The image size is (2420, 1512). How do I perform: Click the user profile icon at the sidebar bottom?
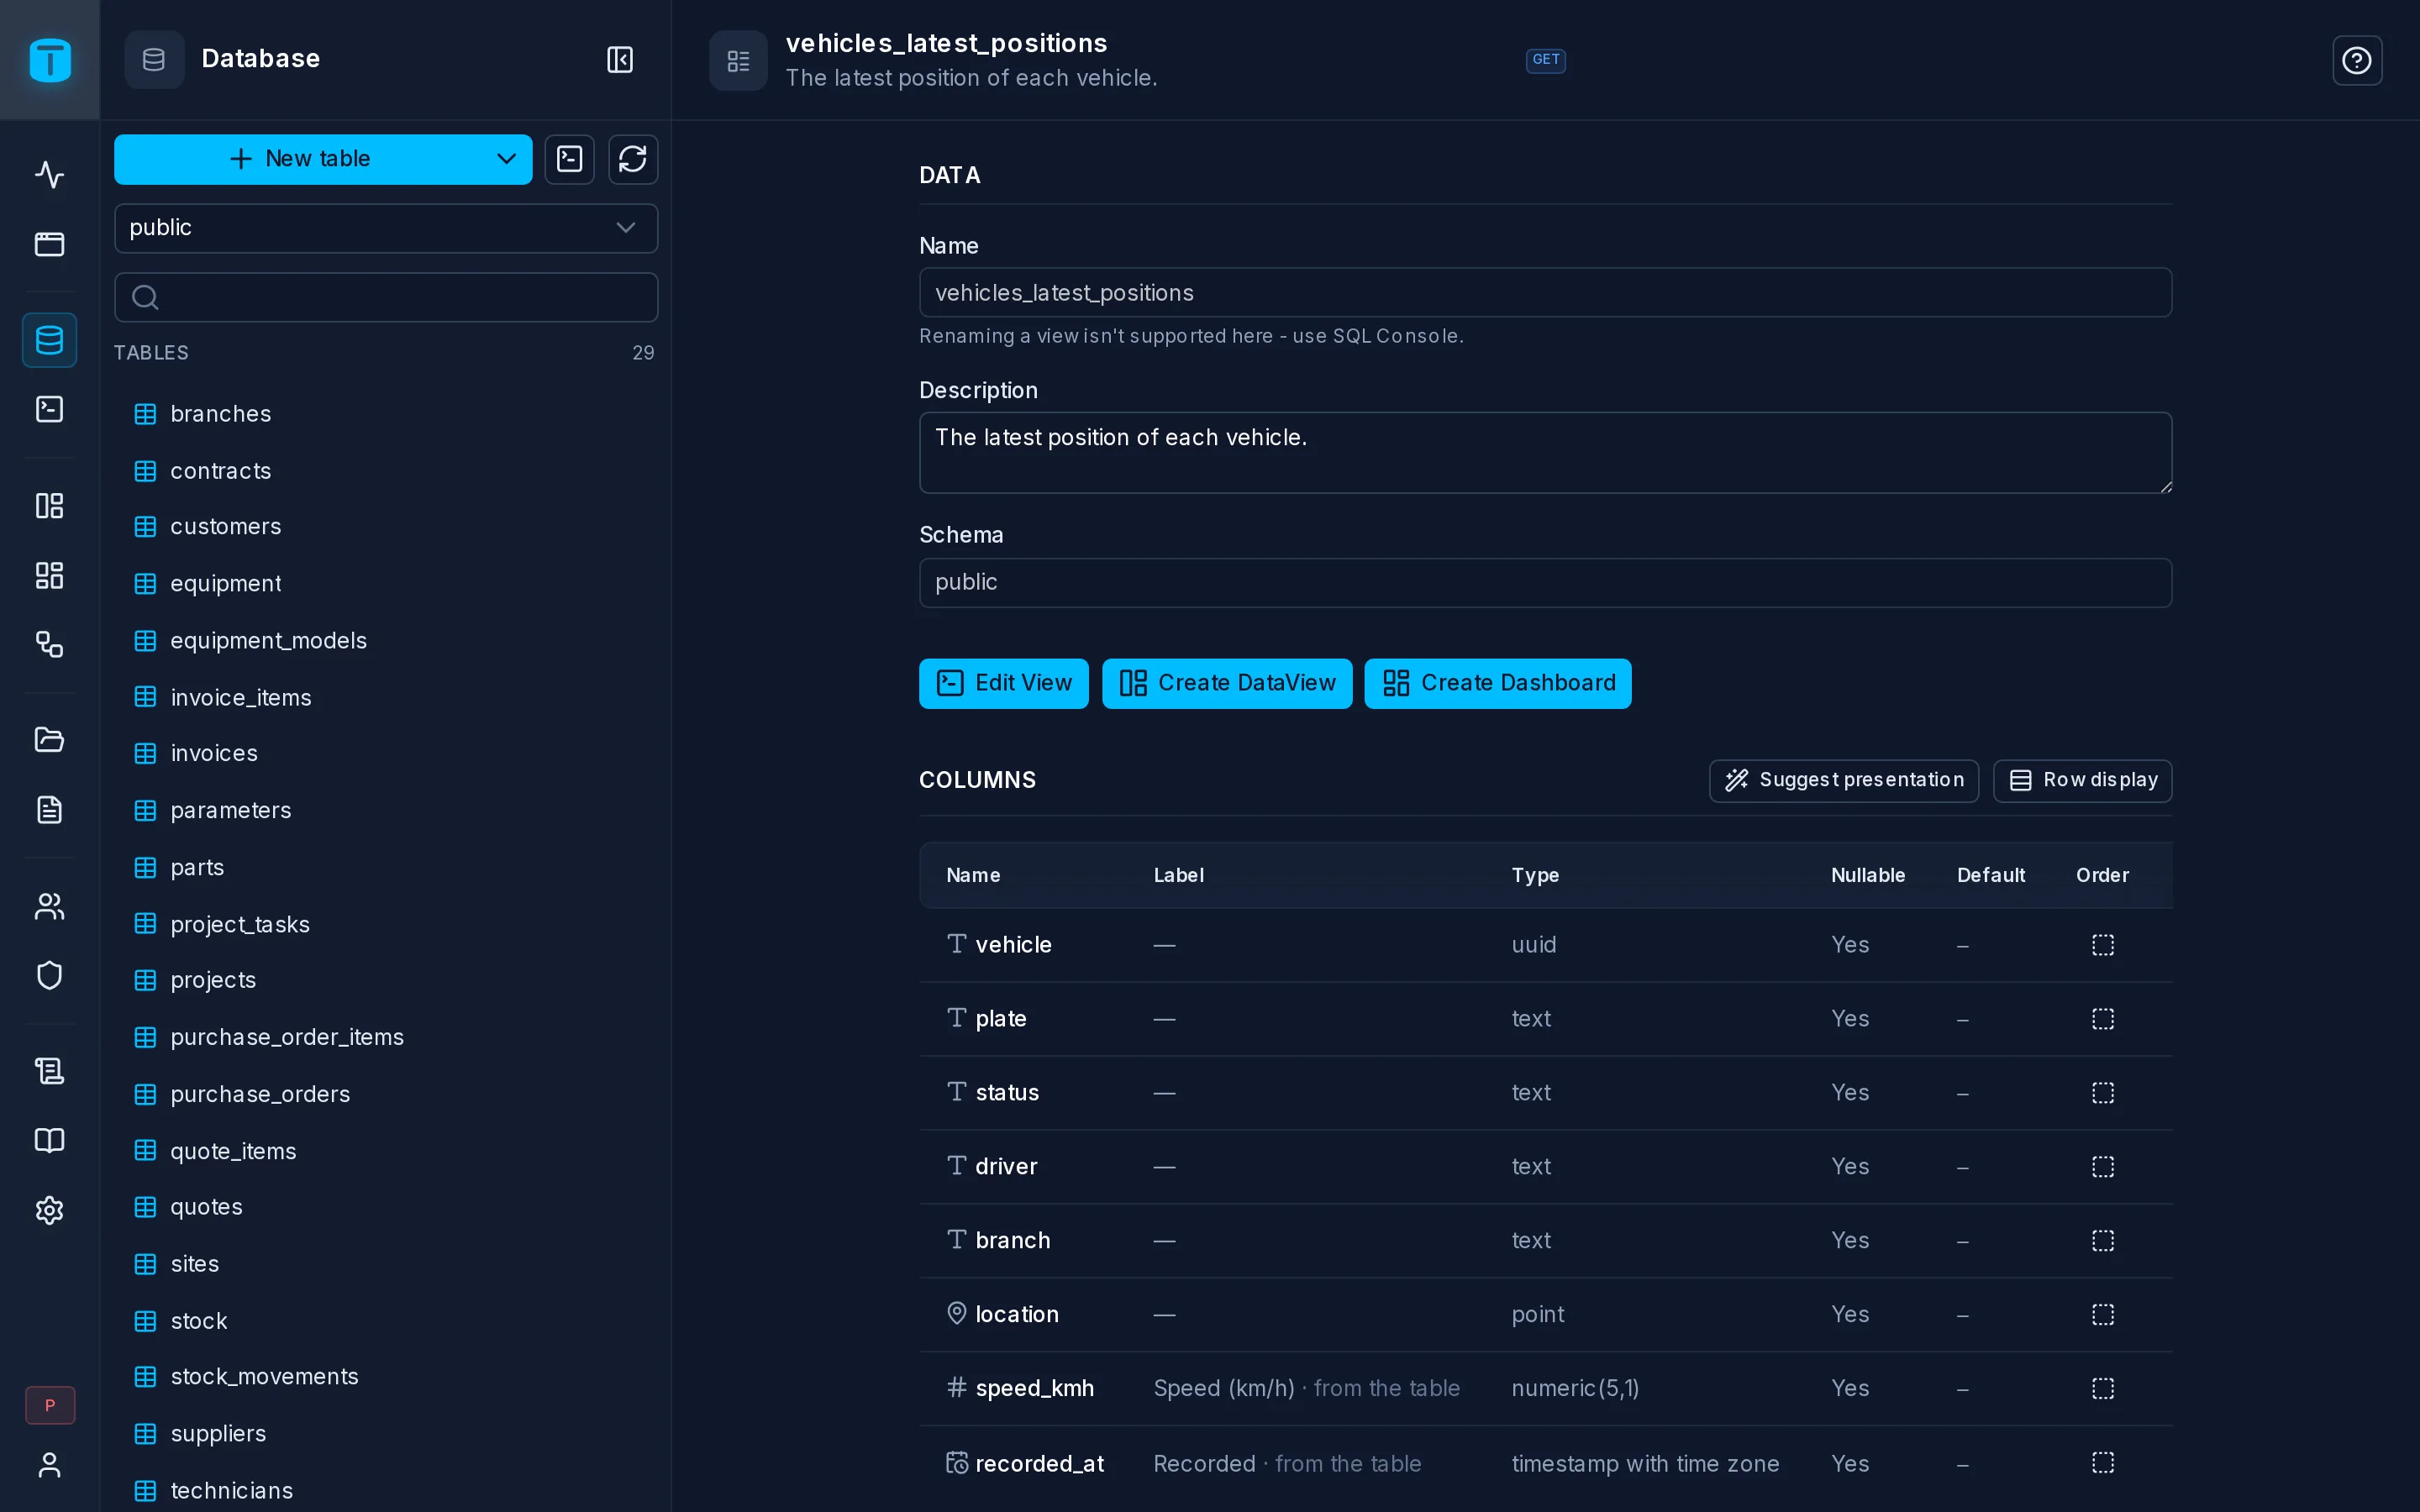click(x=49, y=1465)
